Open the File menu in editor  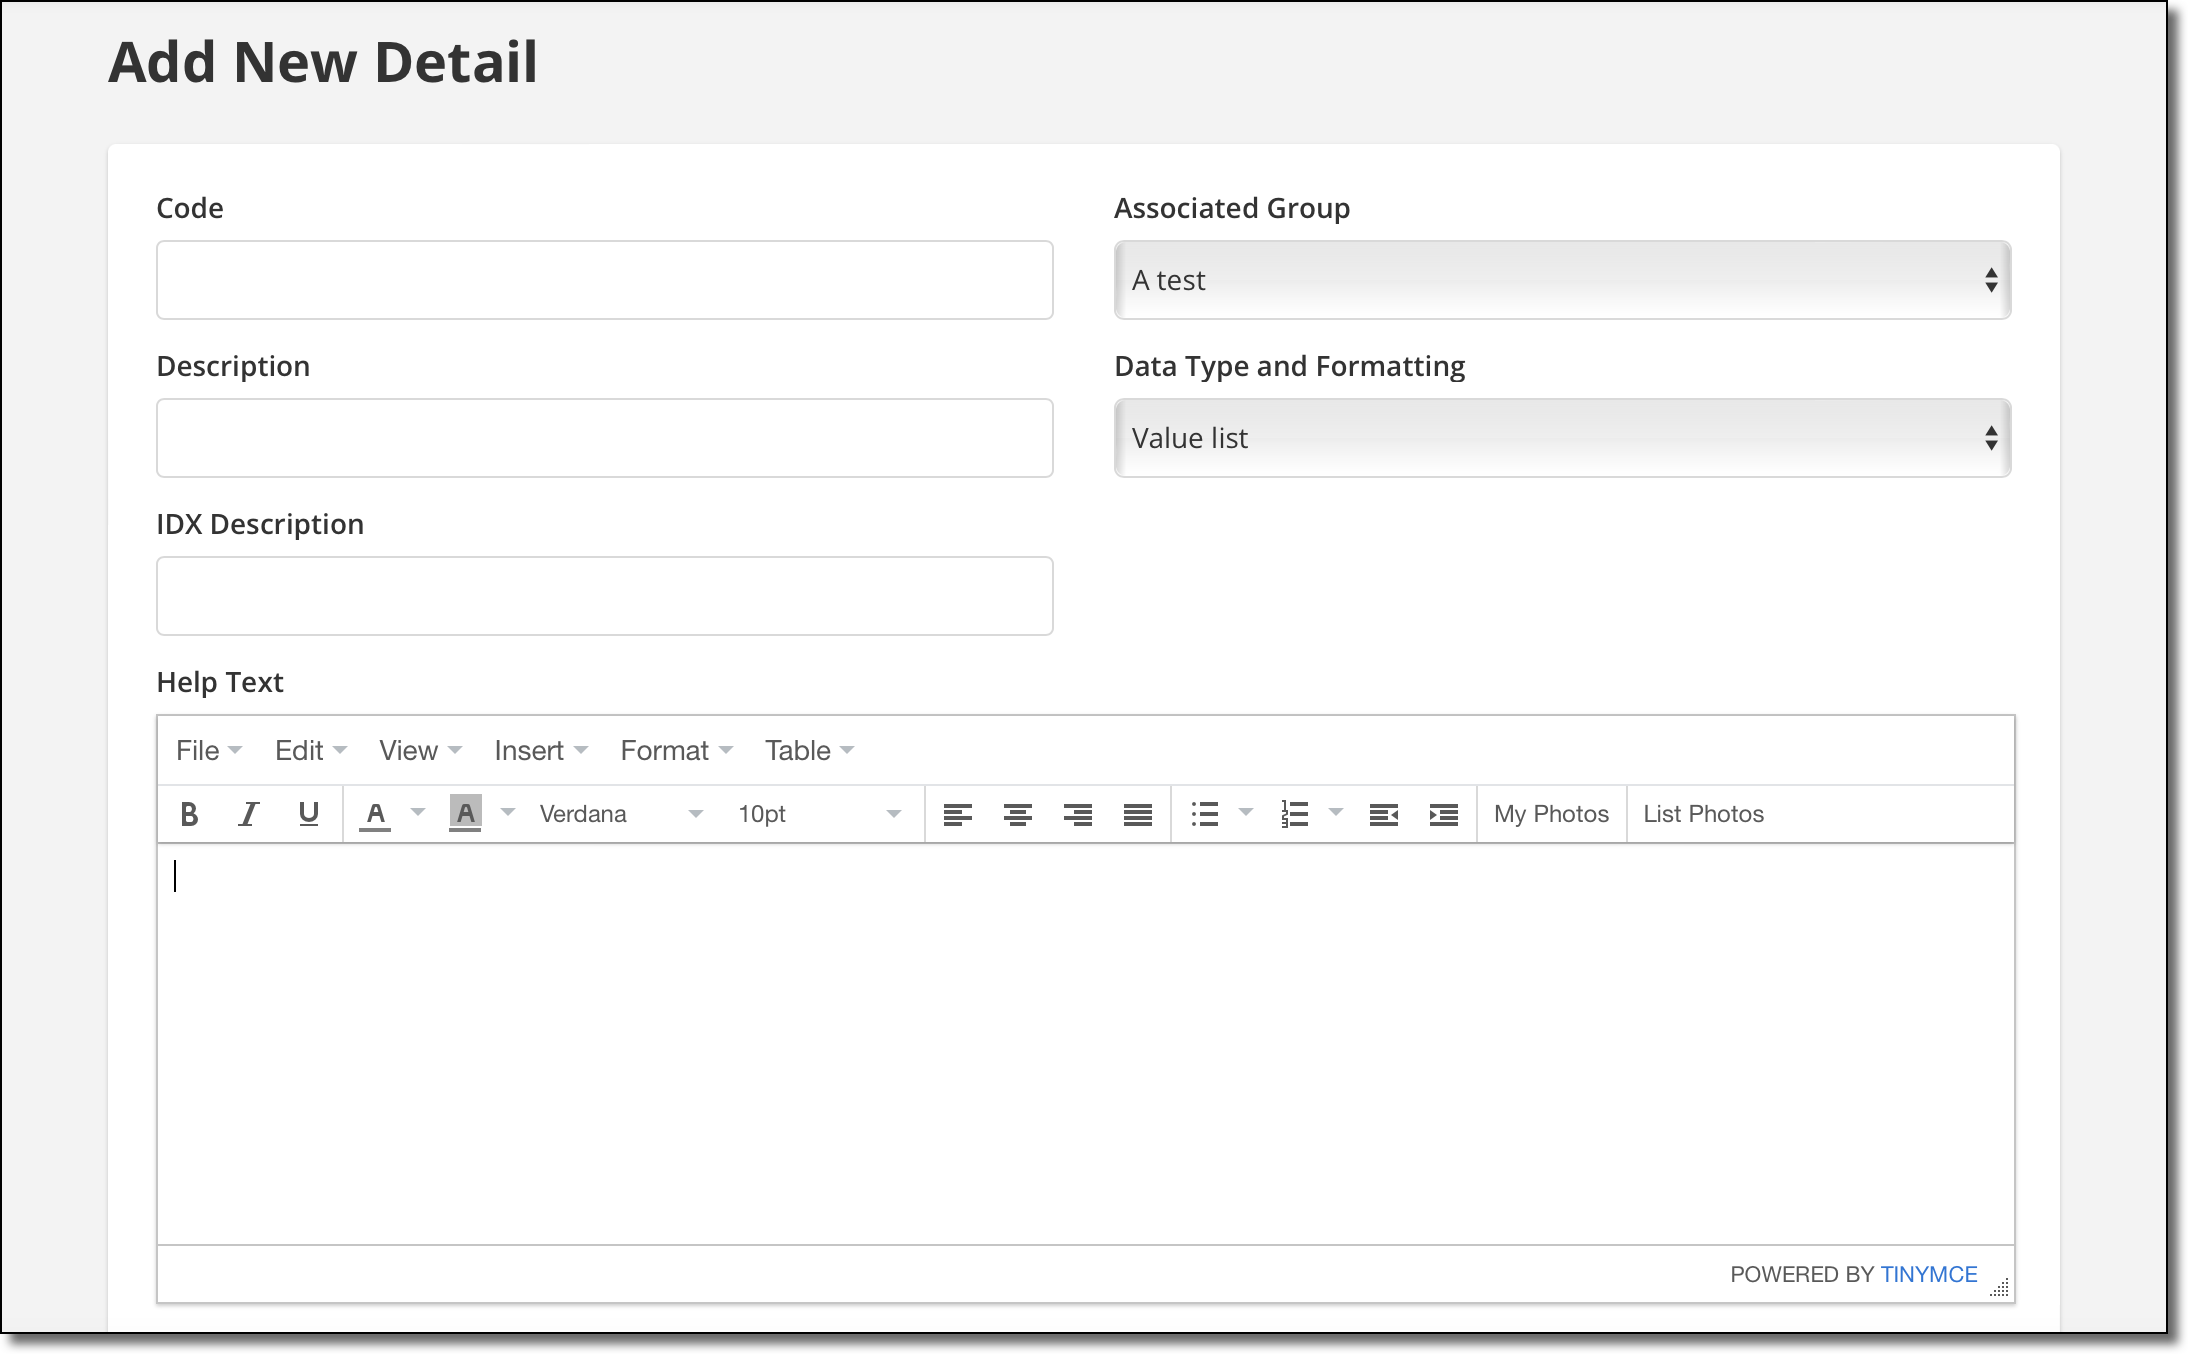point(209,751)
